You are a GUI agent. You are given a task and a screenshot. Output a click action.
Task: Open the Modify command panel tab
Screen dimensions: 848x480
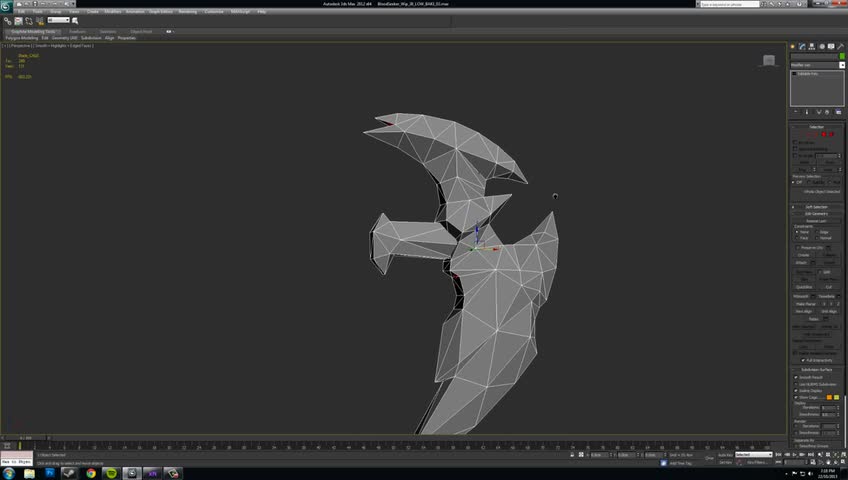coord(803,47)
